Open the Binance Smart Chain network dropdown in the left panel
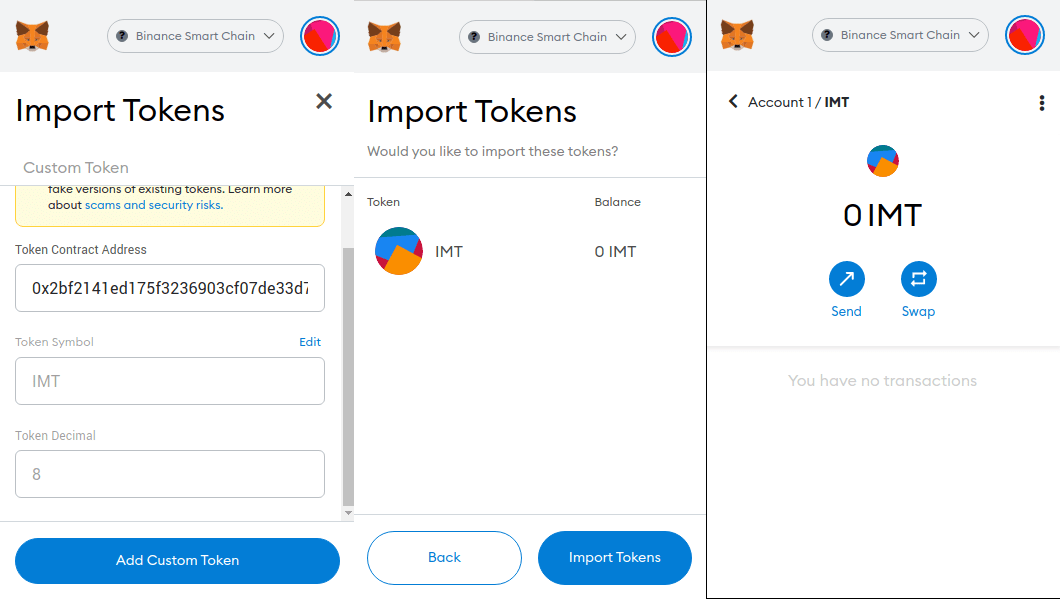This screenshot has height=599, width=1060. pos(195,36)
